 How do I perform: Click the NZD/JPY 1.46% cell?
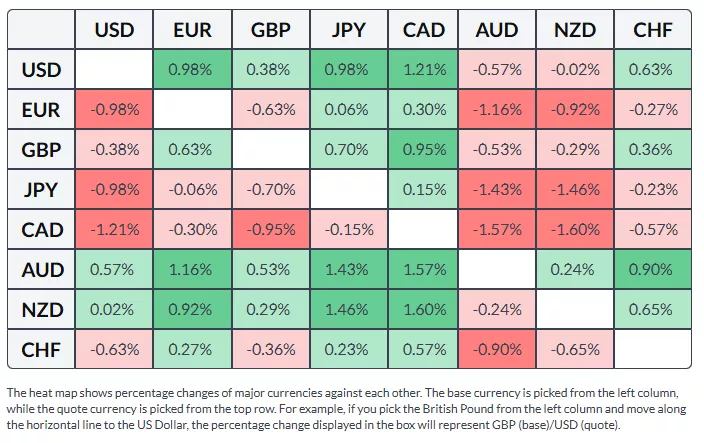tap(348, 310)
